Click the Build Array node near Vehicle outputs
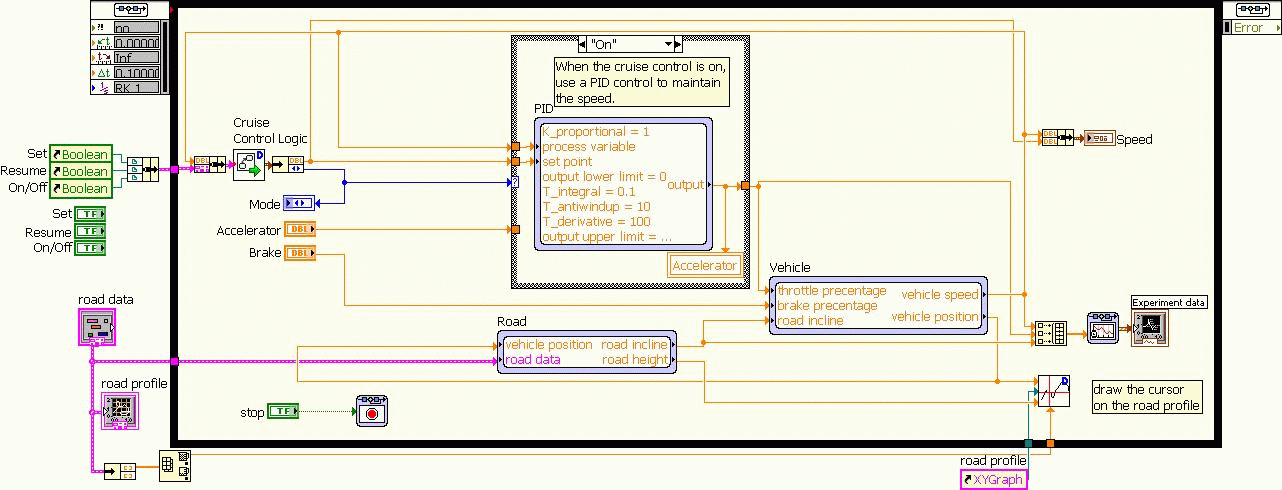 click(1050, 333)
